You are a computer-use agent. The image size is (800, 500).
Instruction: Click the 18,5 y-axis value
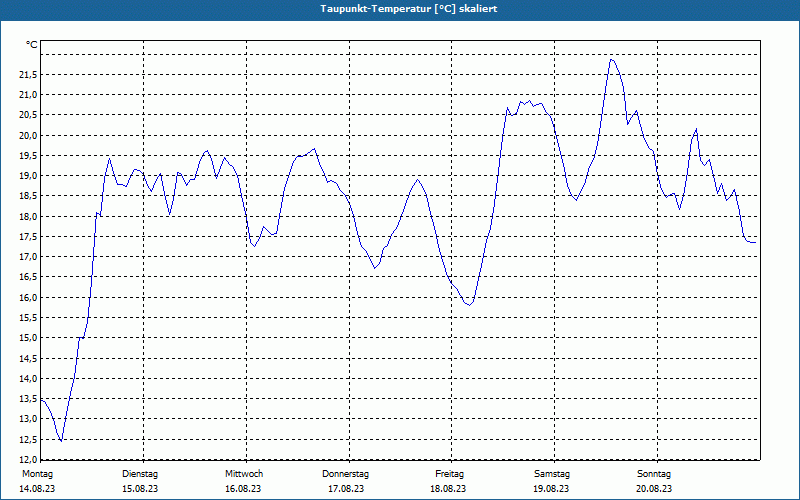click(28, 196)
